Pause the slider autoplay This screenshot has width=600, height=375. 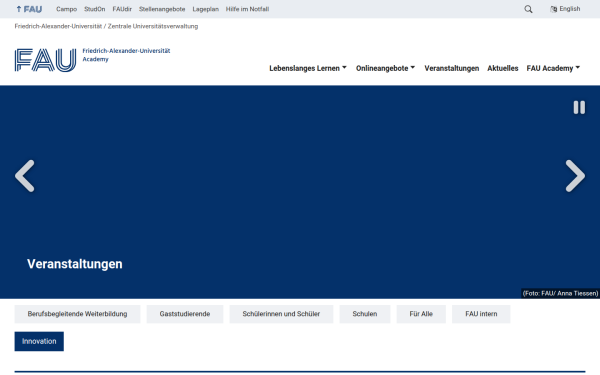click(579, 108)
